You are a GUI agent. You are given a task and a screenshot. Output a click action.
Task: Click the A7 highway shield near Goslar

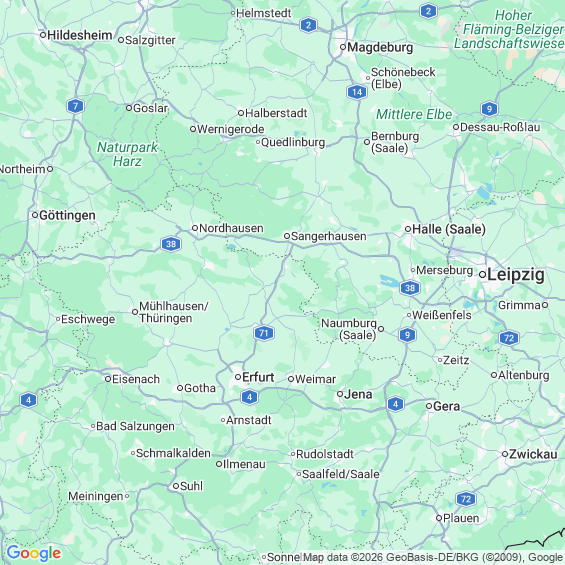75,106
